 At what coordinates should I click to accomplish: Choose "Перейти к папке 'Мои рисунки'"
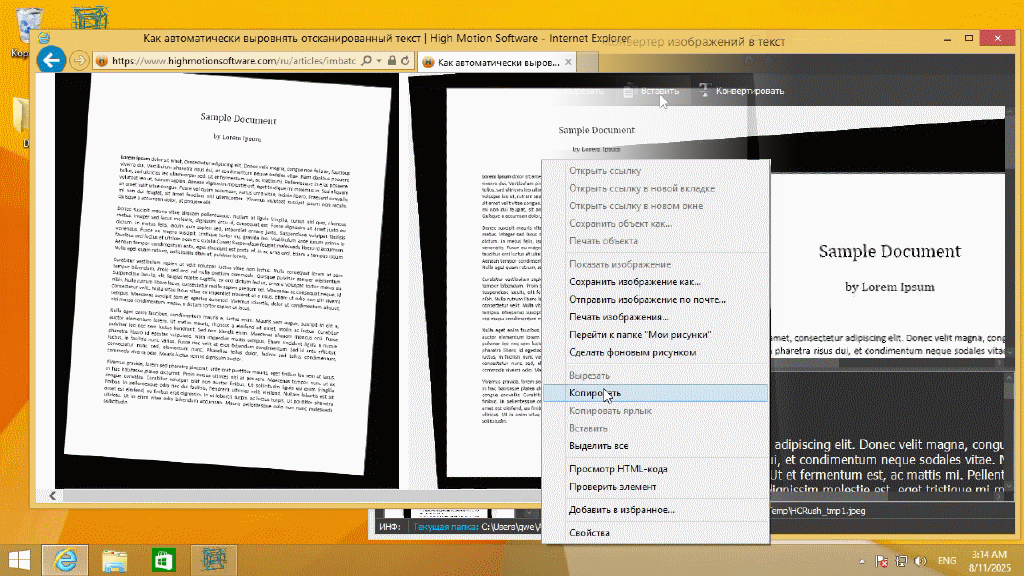coord(640,335)
